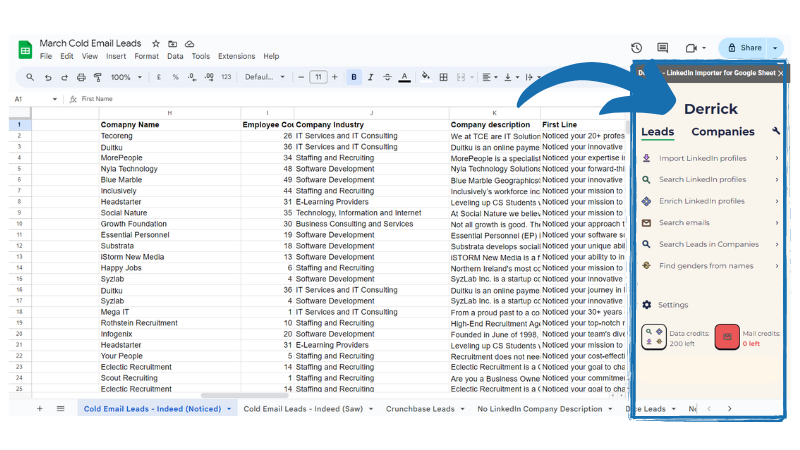Viewport: 800px width, 450px height.
Task: Open the File menu
Action: (46, 57)
